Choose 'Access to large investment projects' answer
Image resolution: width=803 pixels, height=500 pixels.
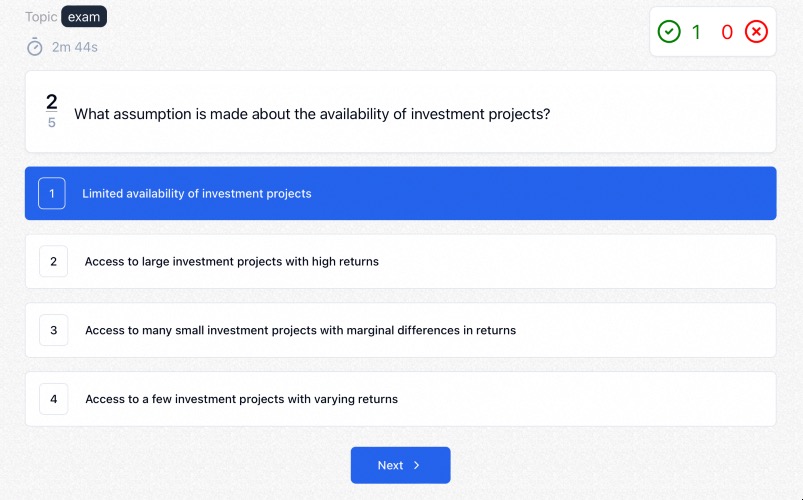tap(400, 261)
